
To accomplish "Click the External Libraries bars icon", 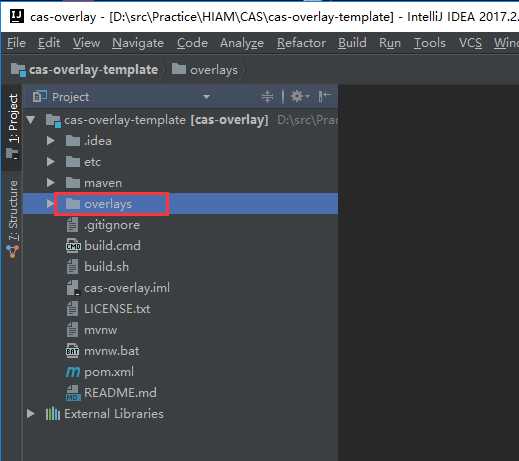I will coord(53,413).
